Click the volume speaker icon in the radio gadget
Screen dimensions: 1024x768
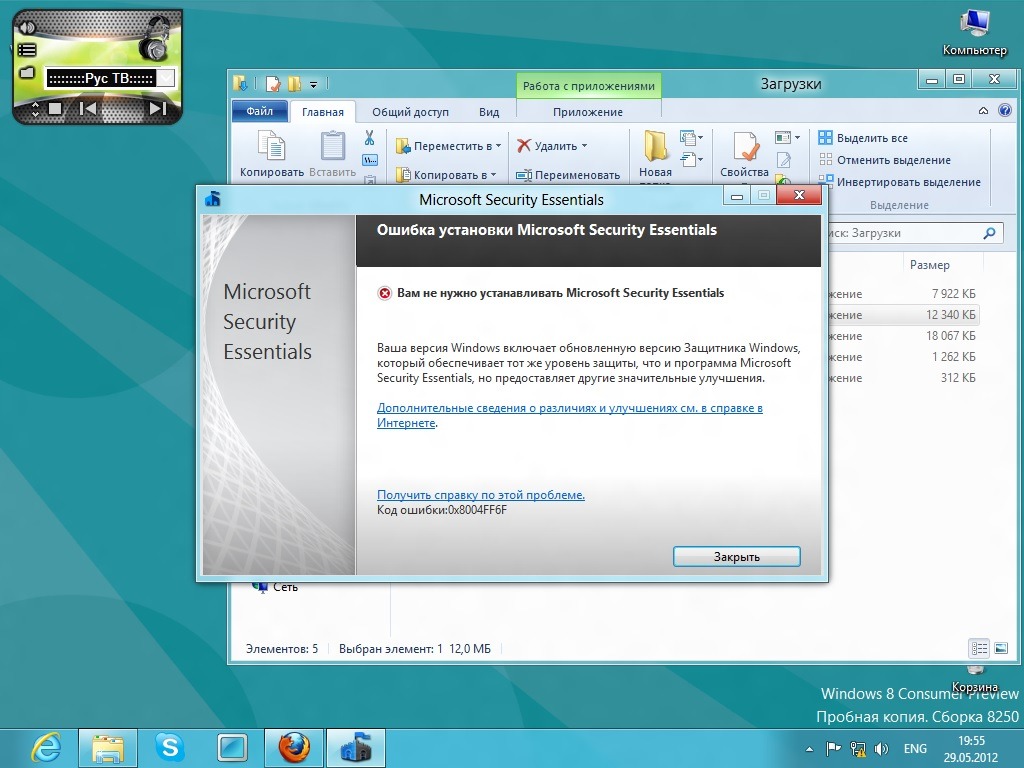coord(27,27)
